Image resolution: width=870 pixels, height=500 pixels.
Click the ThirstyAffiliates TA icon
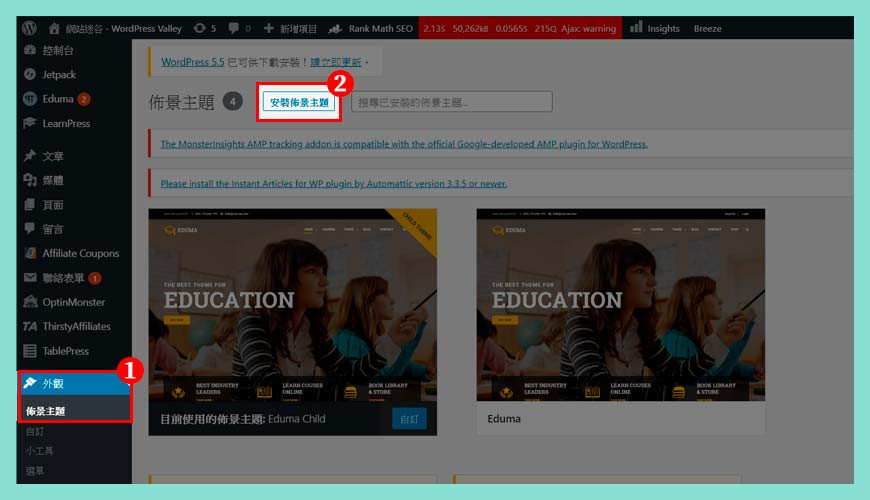tap(30, 326)
